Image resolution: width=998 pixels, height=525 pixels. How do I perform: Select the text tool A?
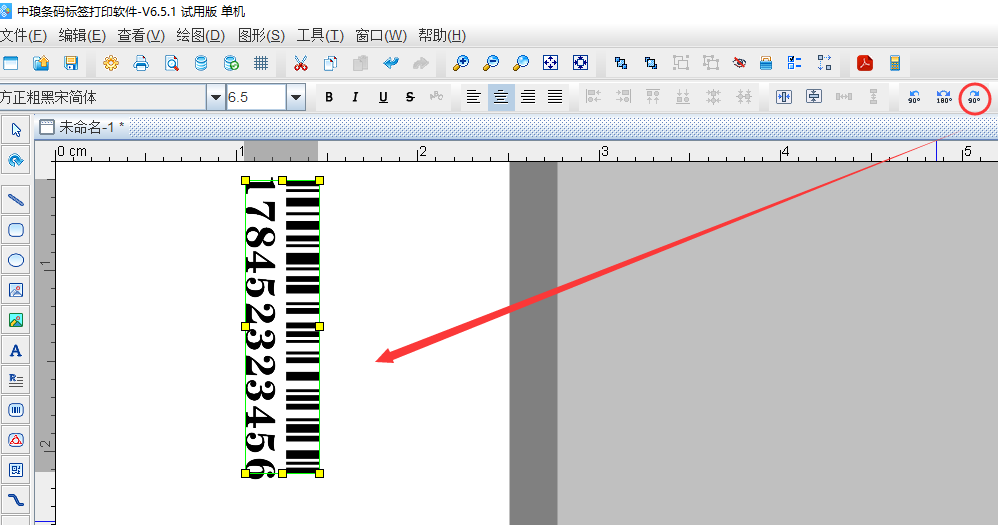16,350
